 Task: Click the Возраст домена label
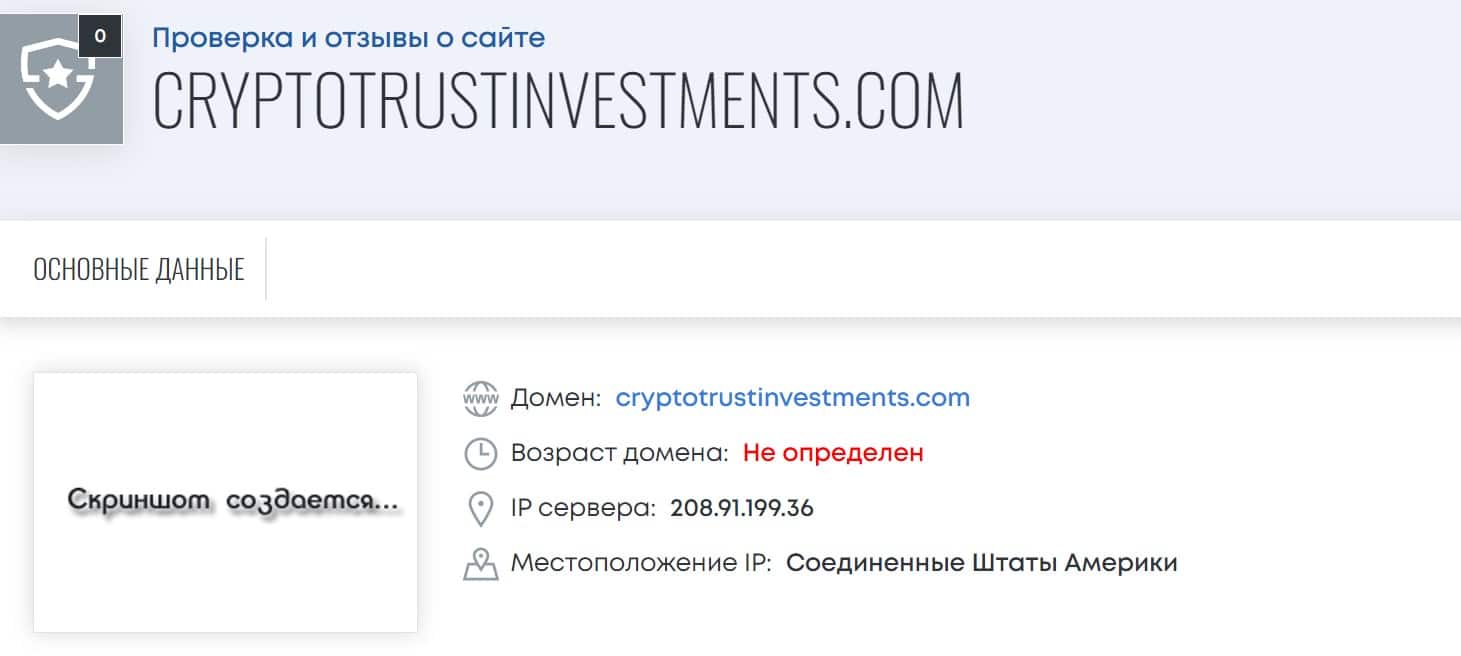pyautogui.click(x=620, y=453)
